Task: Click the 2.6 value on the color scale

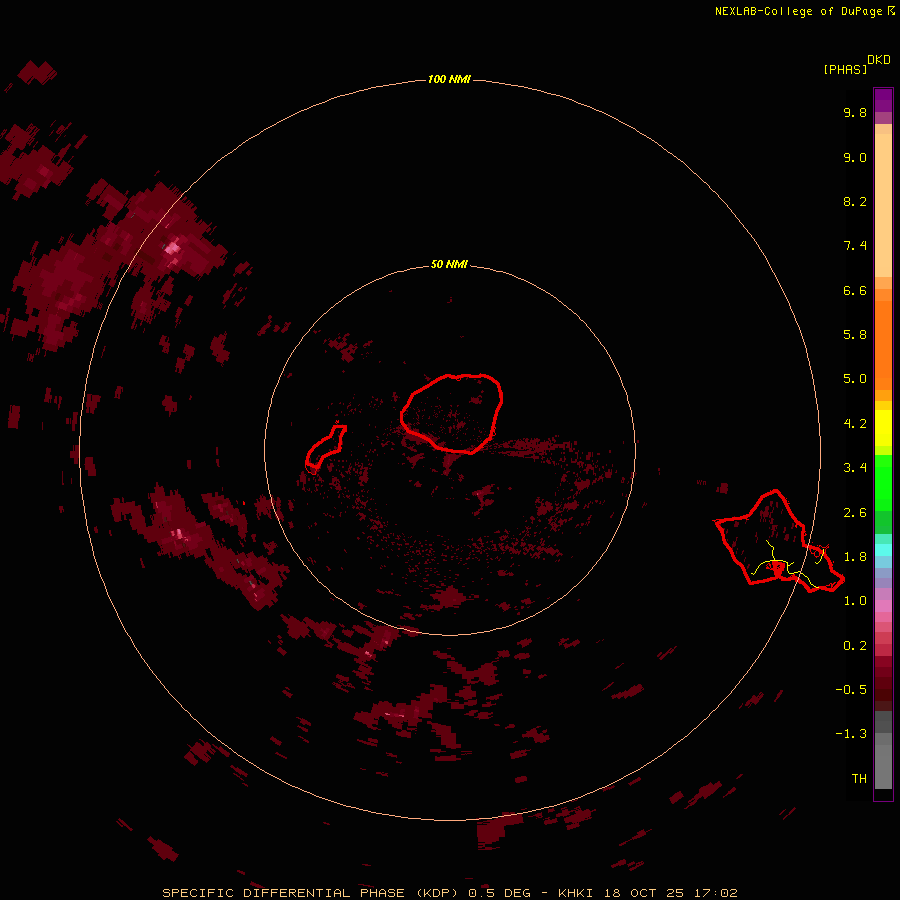Action: pyautogui.click(x=855, y=513)
